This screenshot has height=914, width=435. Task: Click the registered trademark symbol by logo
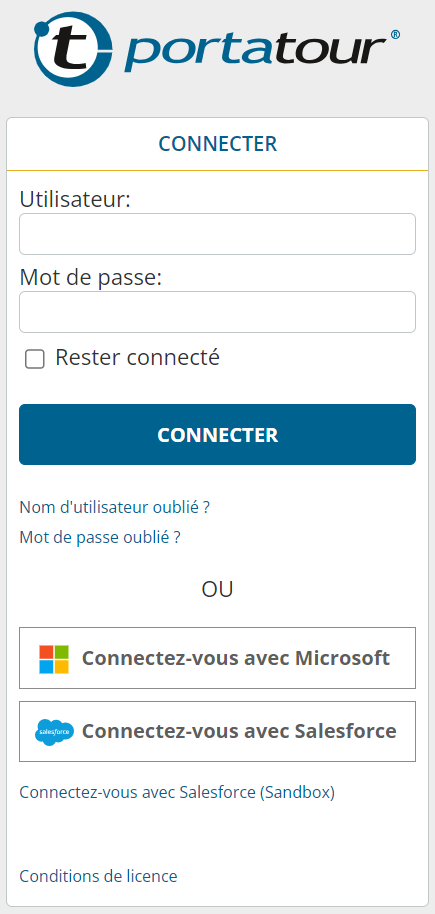(x=395, y=35)
